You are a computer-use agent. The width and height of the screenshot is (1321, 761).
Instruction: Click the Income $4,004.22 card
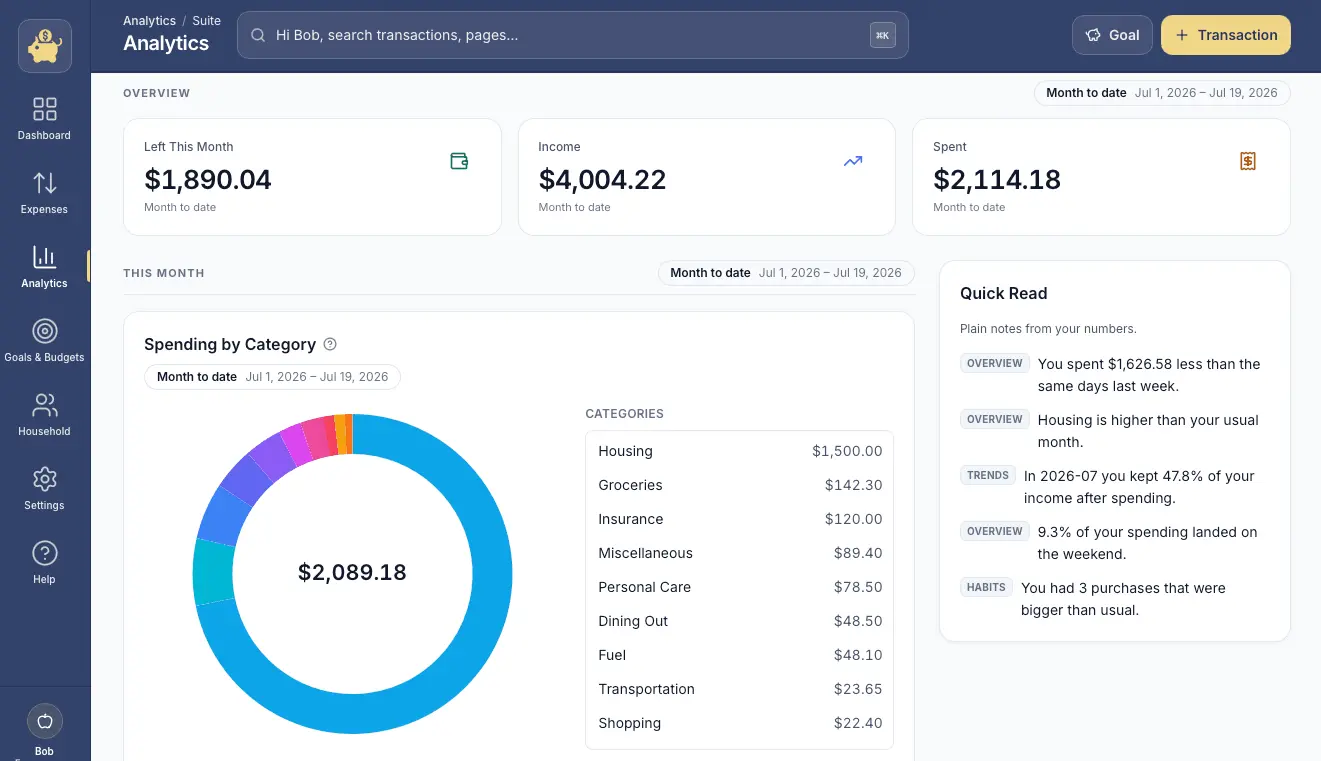[x=707, y=177]
